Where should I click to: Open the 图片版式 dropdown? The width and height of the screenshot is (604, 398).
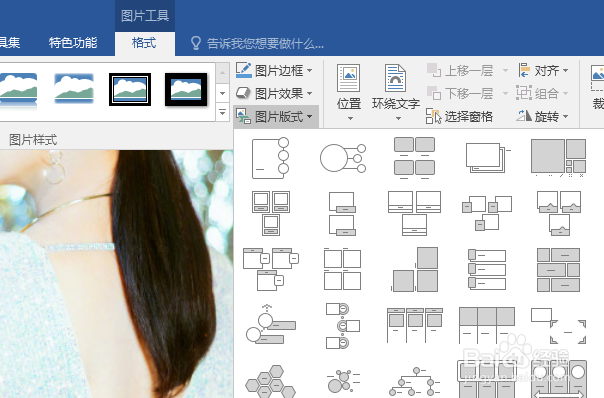click(x=276, y=116)
